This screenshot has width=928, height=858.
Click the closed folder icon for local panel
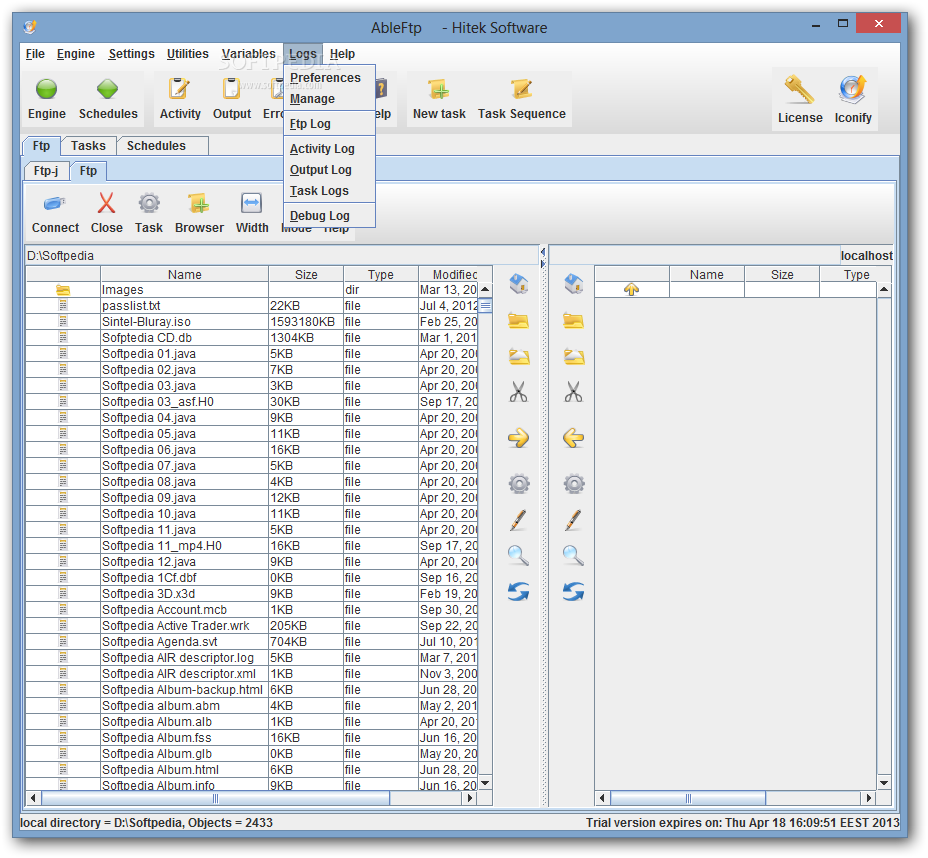click(x=518, y=321)
